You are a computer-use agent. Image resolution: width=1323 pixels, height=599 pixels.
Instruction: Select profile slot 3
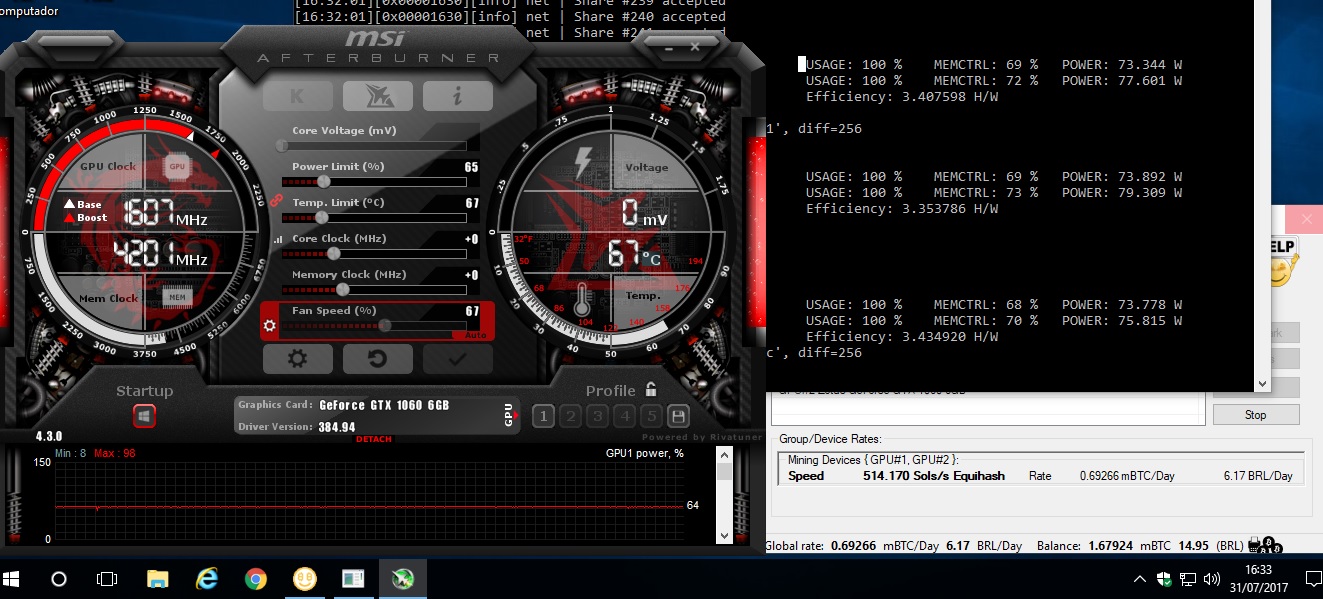tap(597, 417)
